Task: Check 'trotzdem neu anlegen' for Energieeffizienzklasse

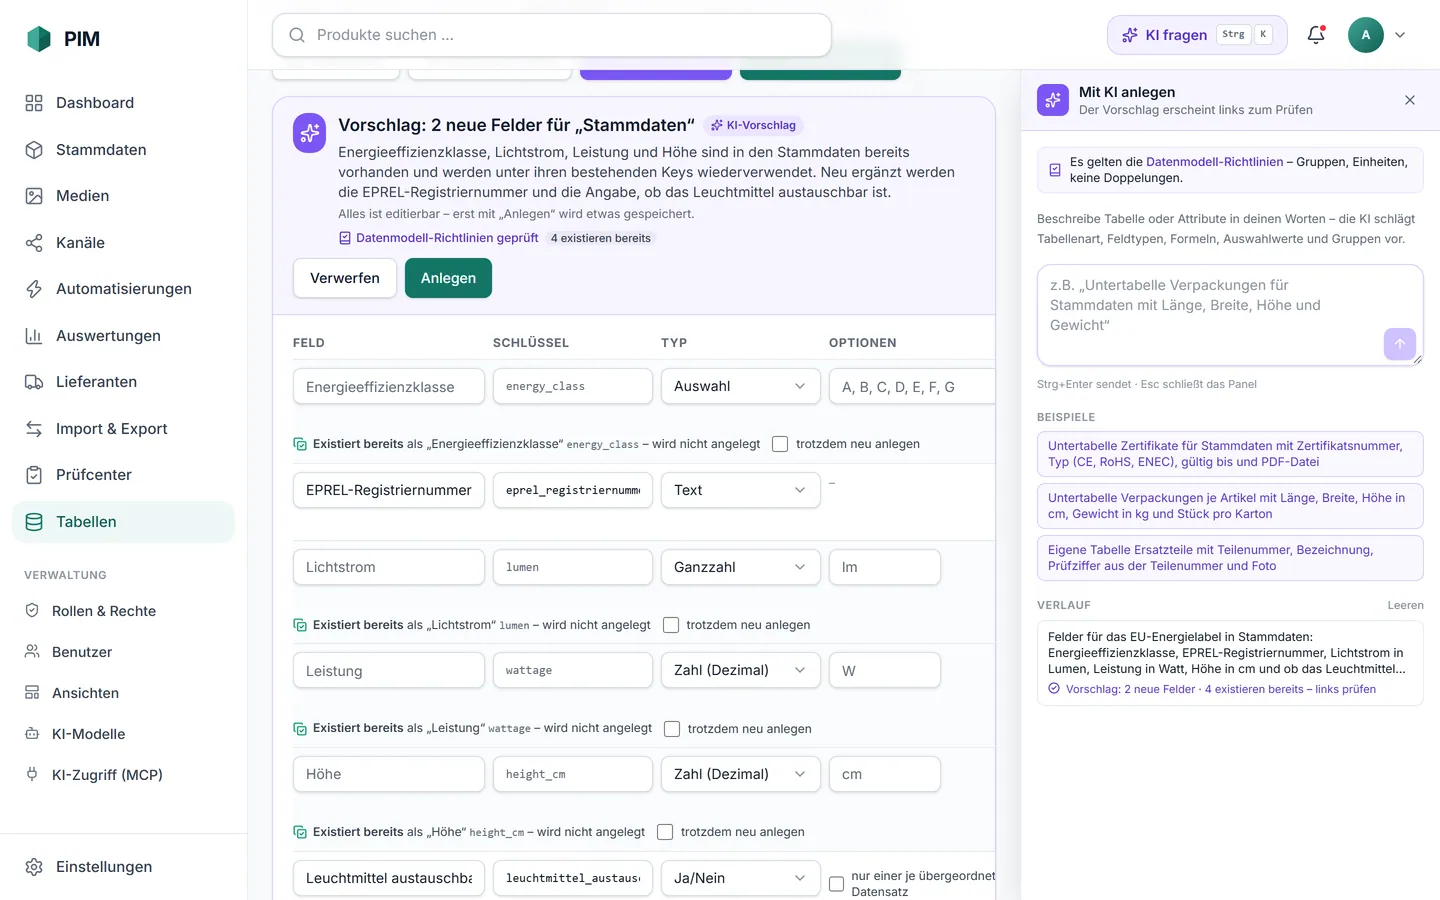Action: (x=780, y=444)
